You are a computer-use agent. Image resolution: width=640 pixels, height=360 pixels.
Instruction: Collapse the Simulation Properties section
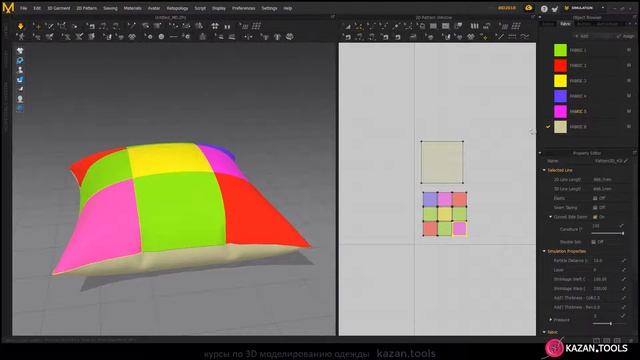[x=544, y=251]
